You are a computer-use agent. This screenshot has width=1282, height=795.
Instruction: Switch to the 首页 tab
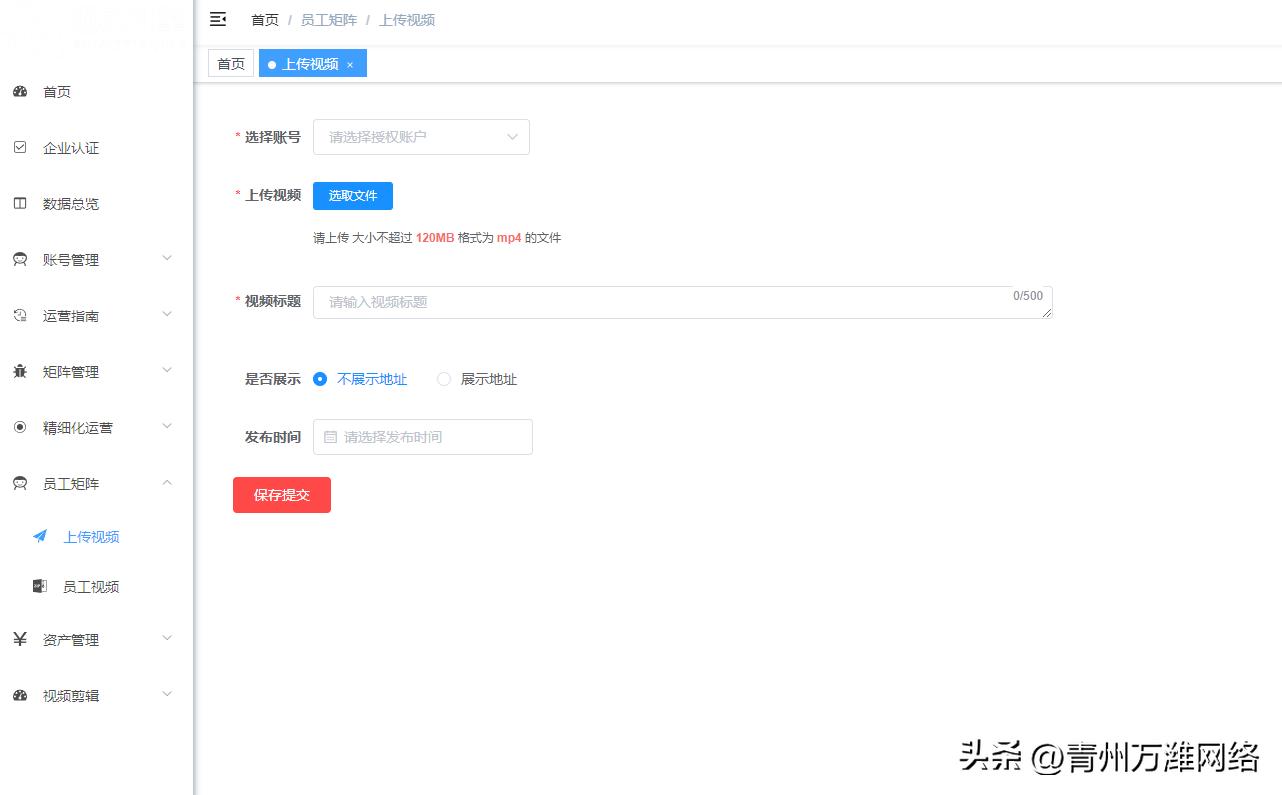pyautogui.click(x=230, y=62)
